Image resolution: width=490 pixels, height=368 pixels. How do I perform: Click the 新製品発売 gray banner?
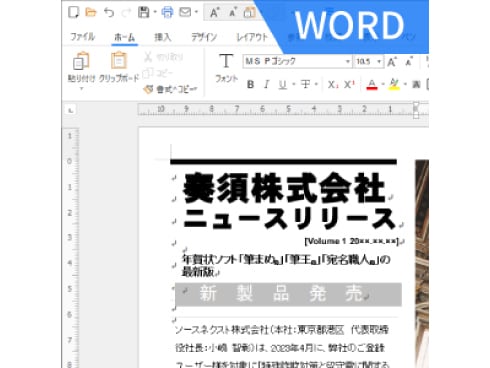tap(288, 294)
